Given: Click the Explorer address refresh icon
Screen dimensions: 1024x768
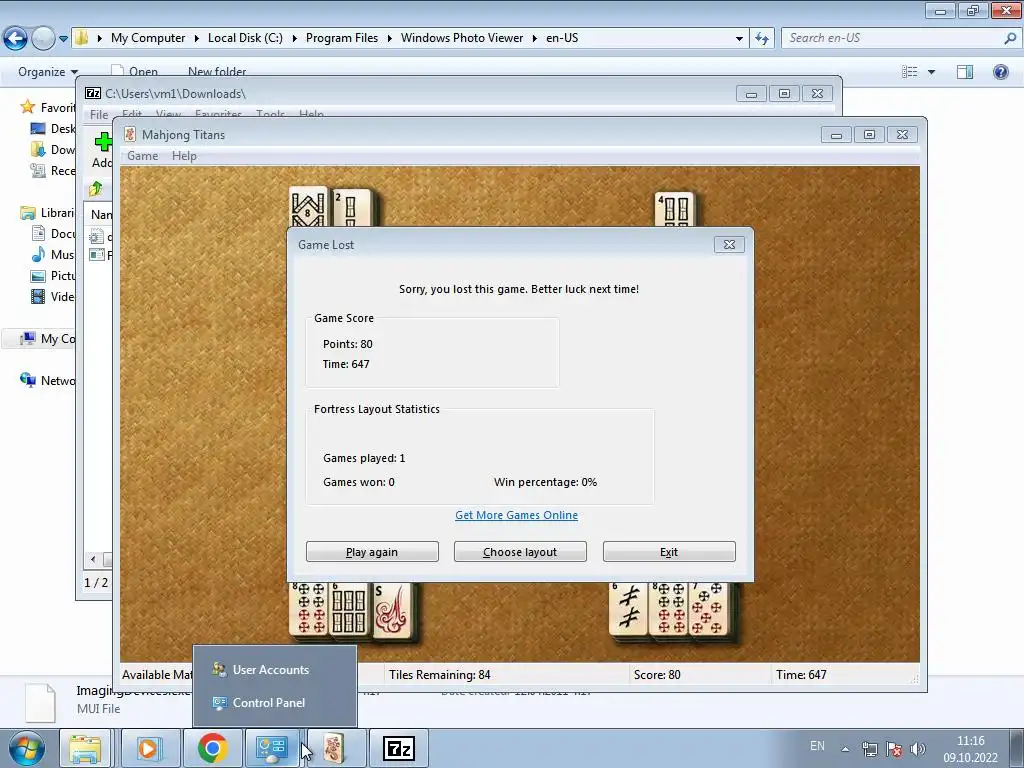Looking at the screenshot, I should pyautogui.click(x=761, y=39).
